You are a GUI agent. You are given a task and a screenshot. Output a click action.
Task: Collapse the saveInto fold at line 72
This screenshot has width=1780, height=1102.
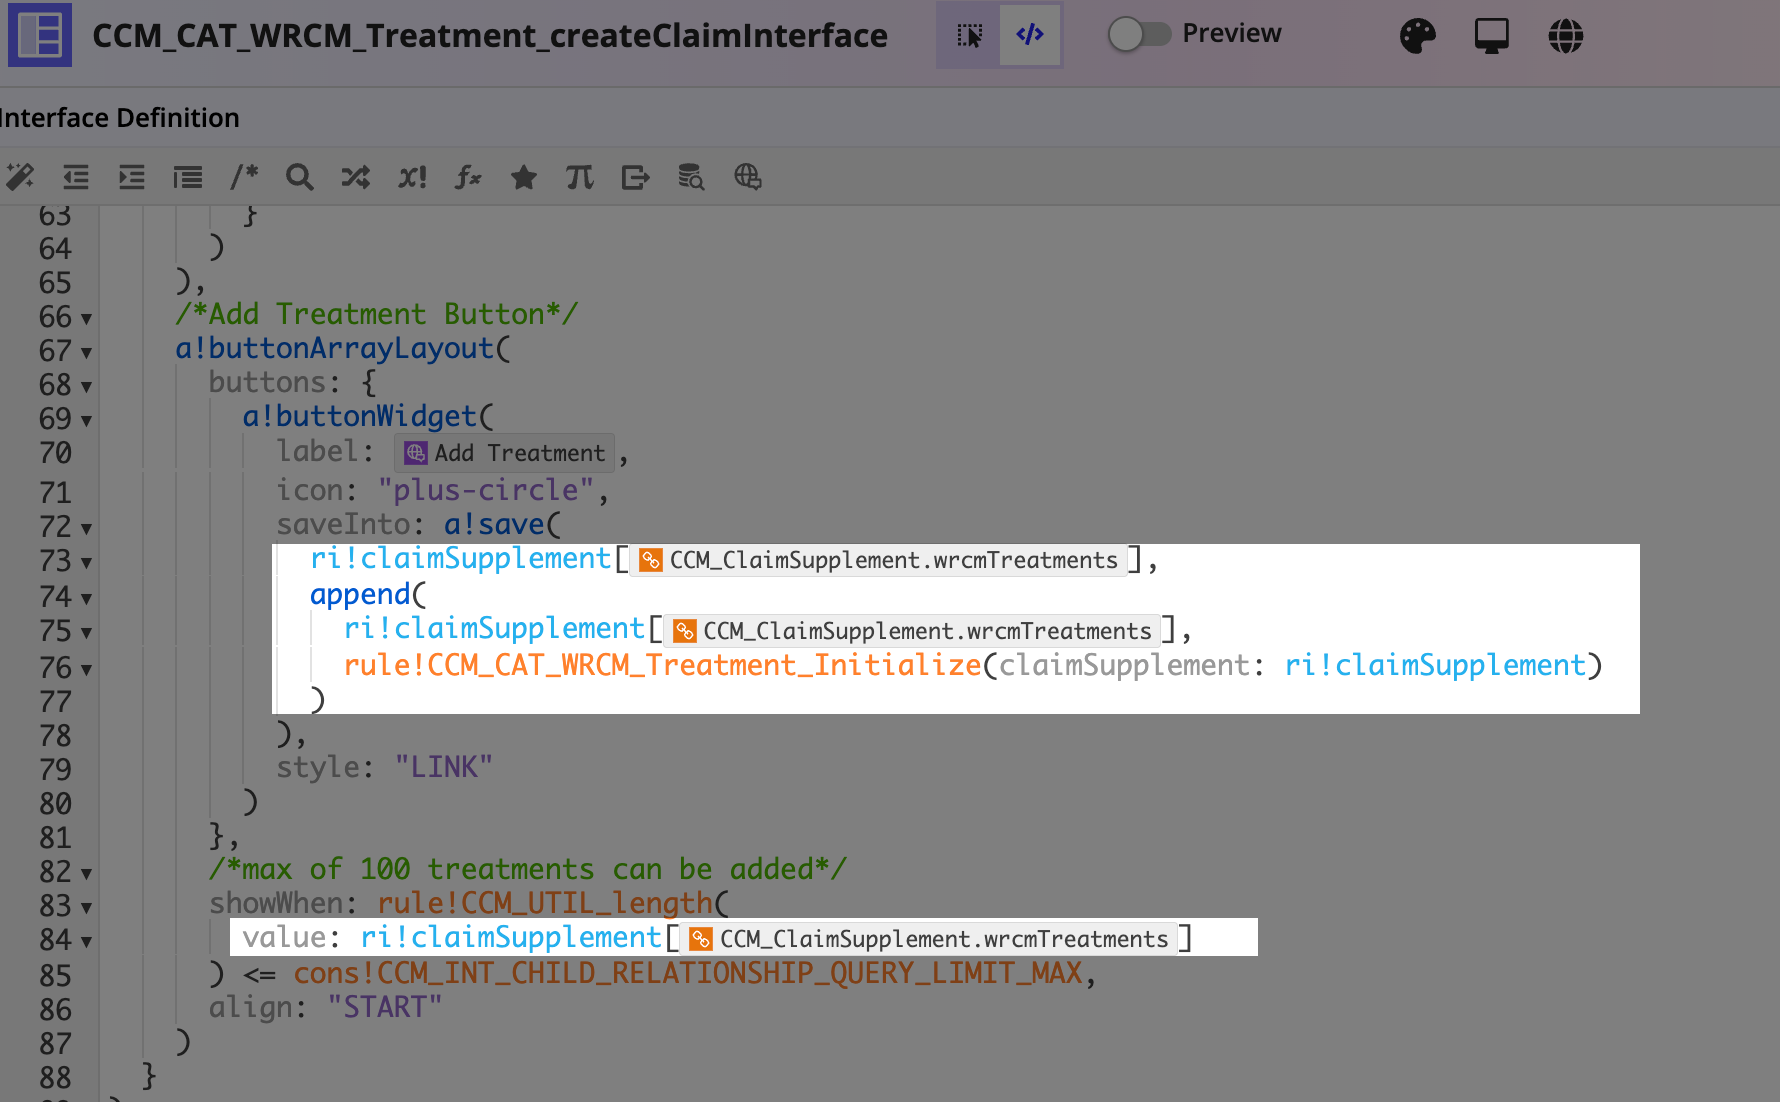click(86, 529)
